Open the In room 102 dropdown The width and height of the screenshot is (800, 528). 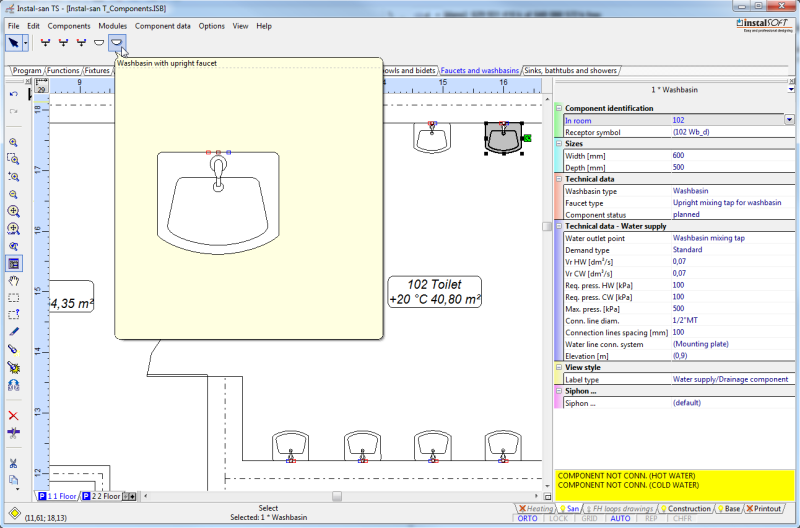[789, 120]
